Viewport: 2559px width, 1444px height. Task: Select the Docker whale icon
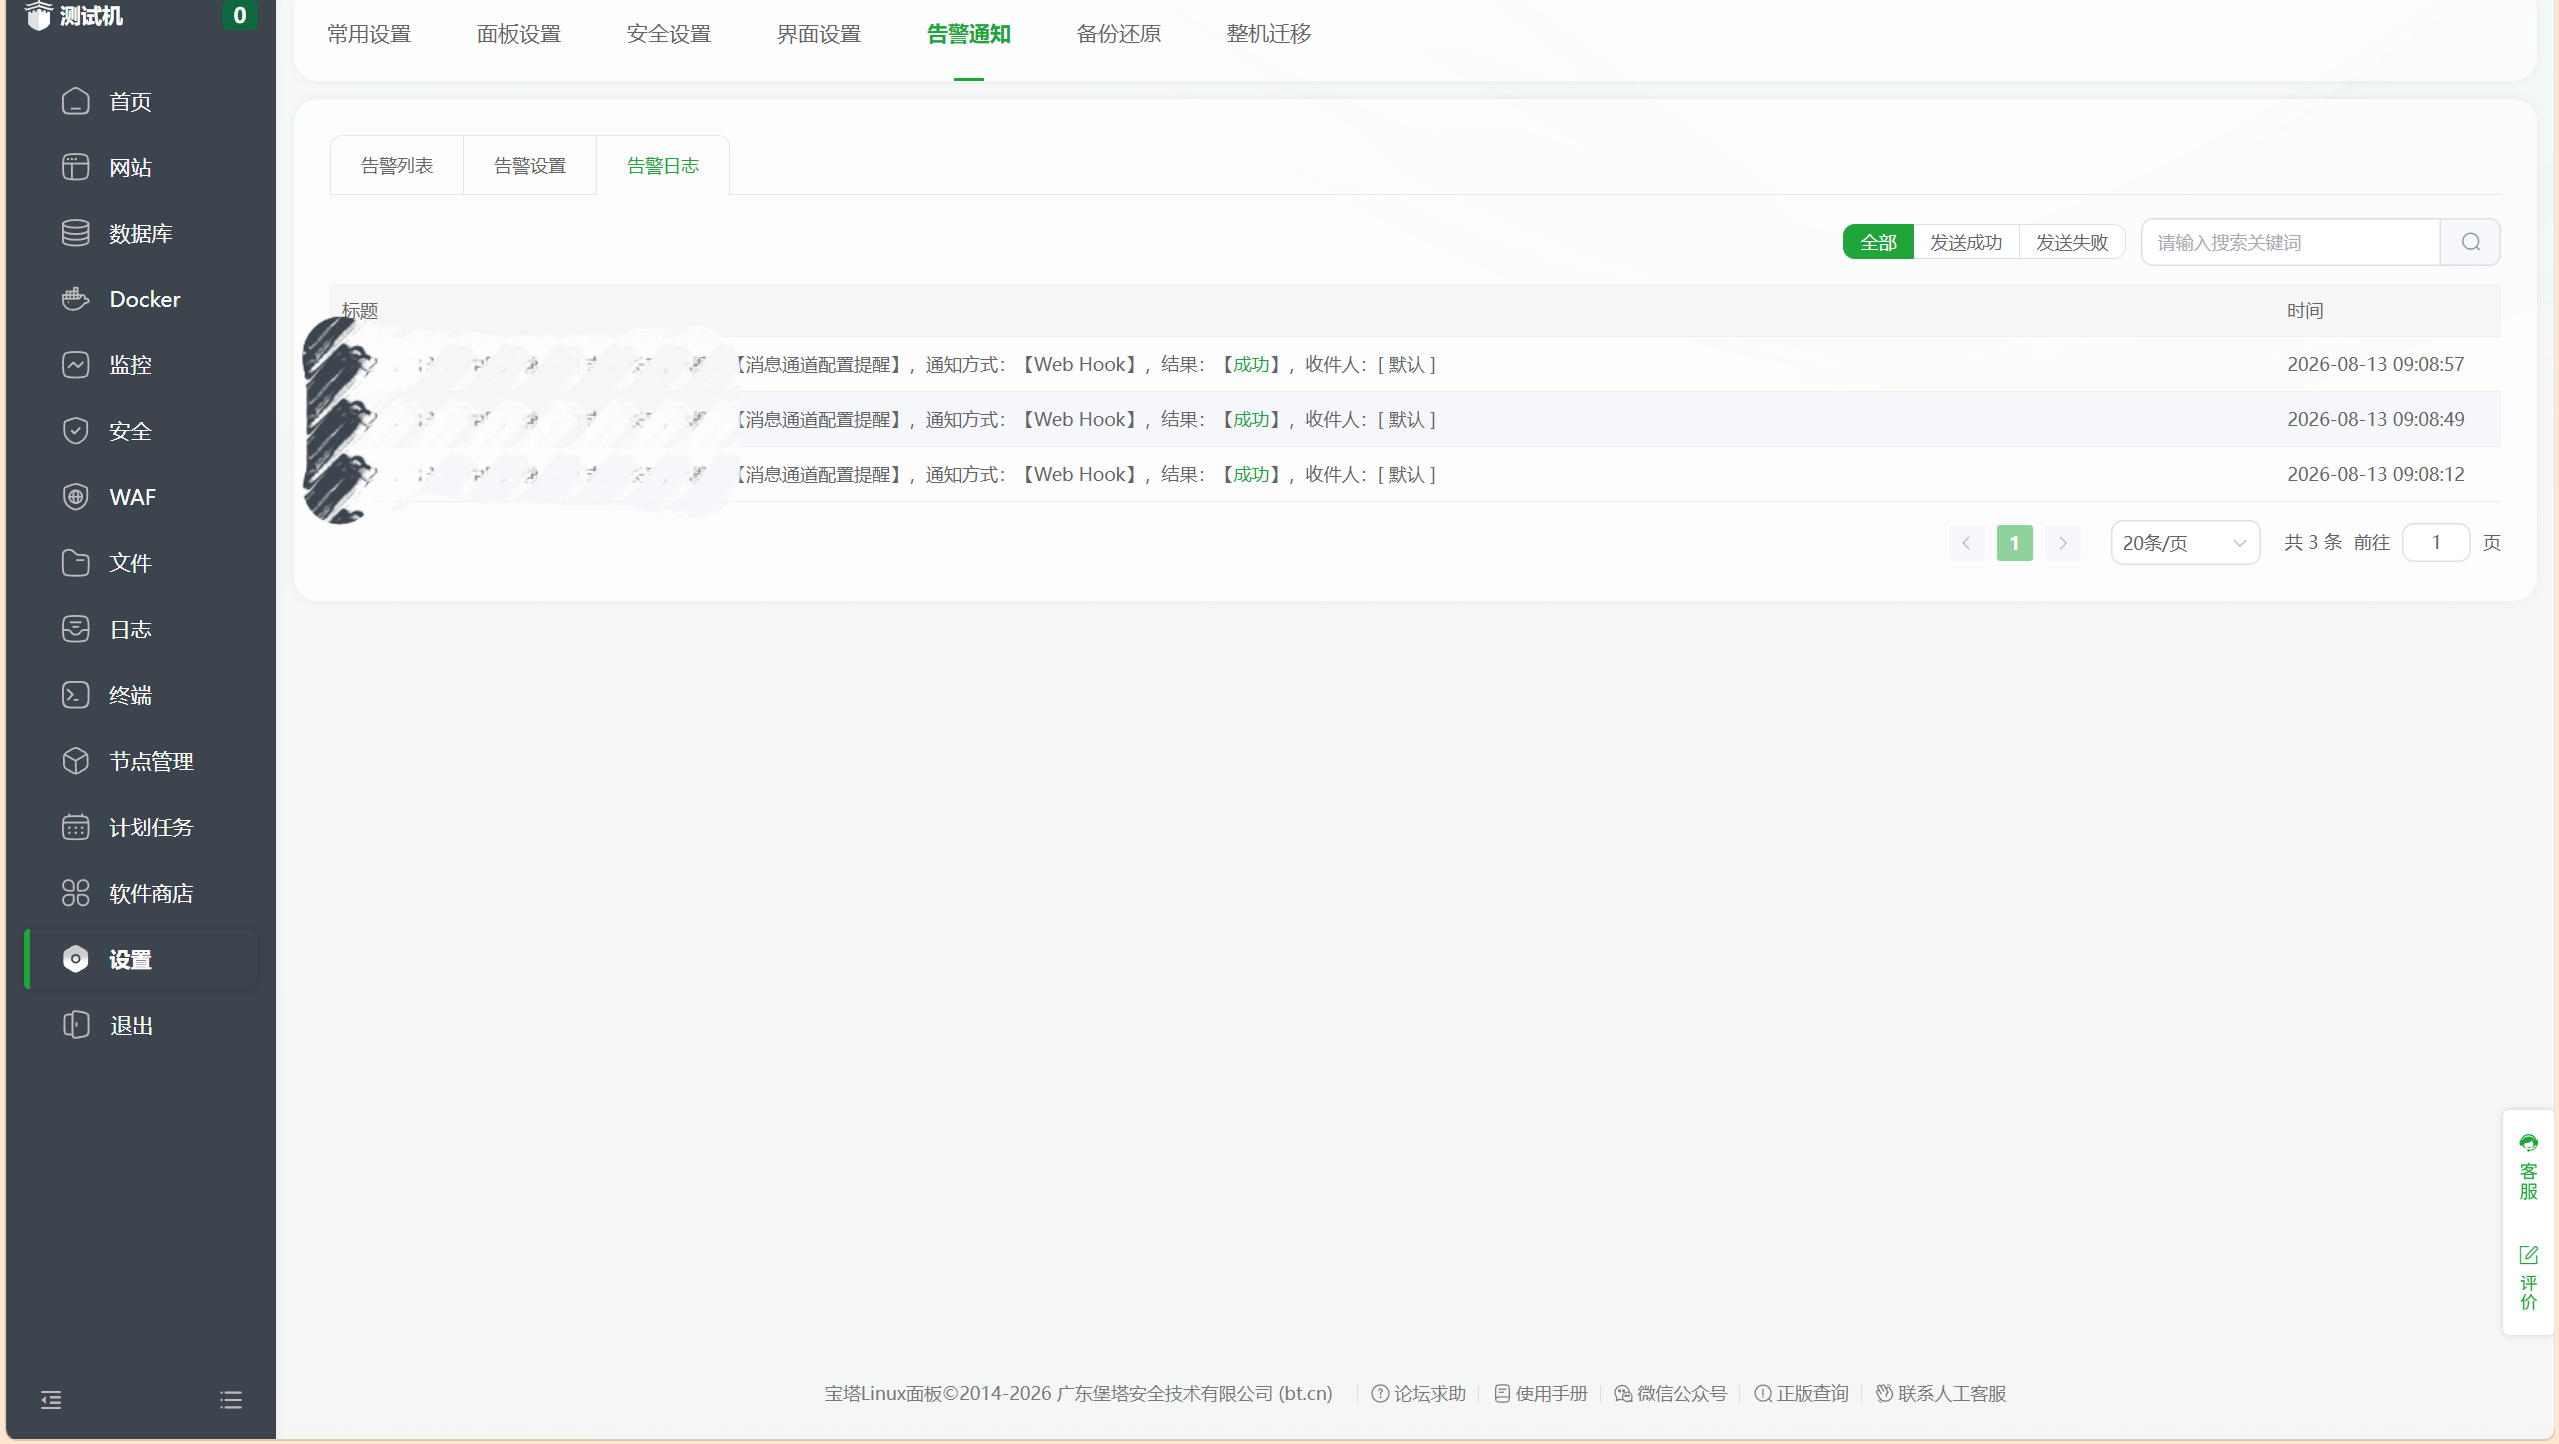click(x=76, y=299)
